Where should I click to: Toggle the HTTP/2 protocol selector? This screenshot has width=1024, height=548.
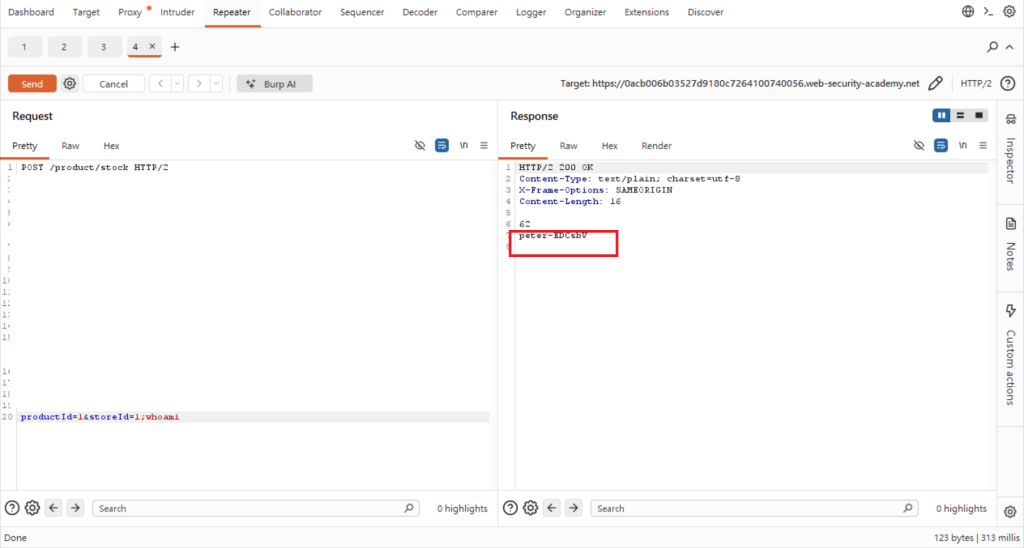(976, 84)
